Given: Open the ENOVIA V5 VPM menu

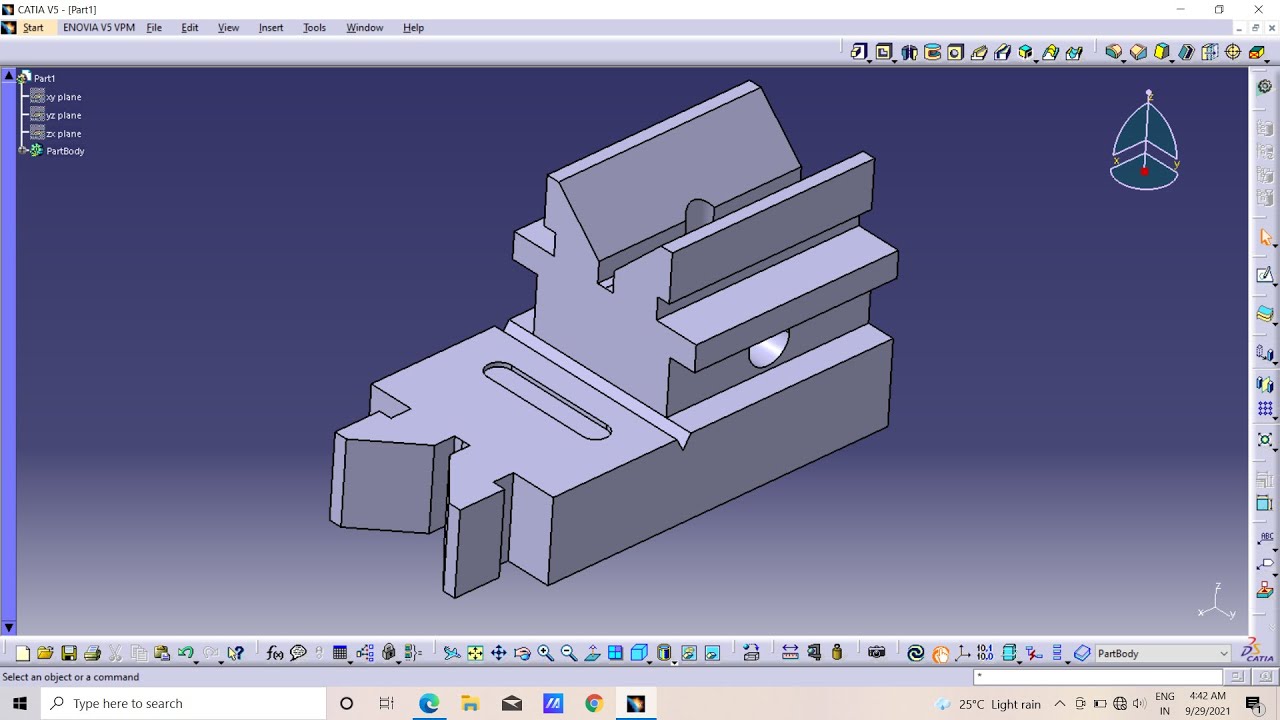Looking at the screenshot, I should pos(99,27).
